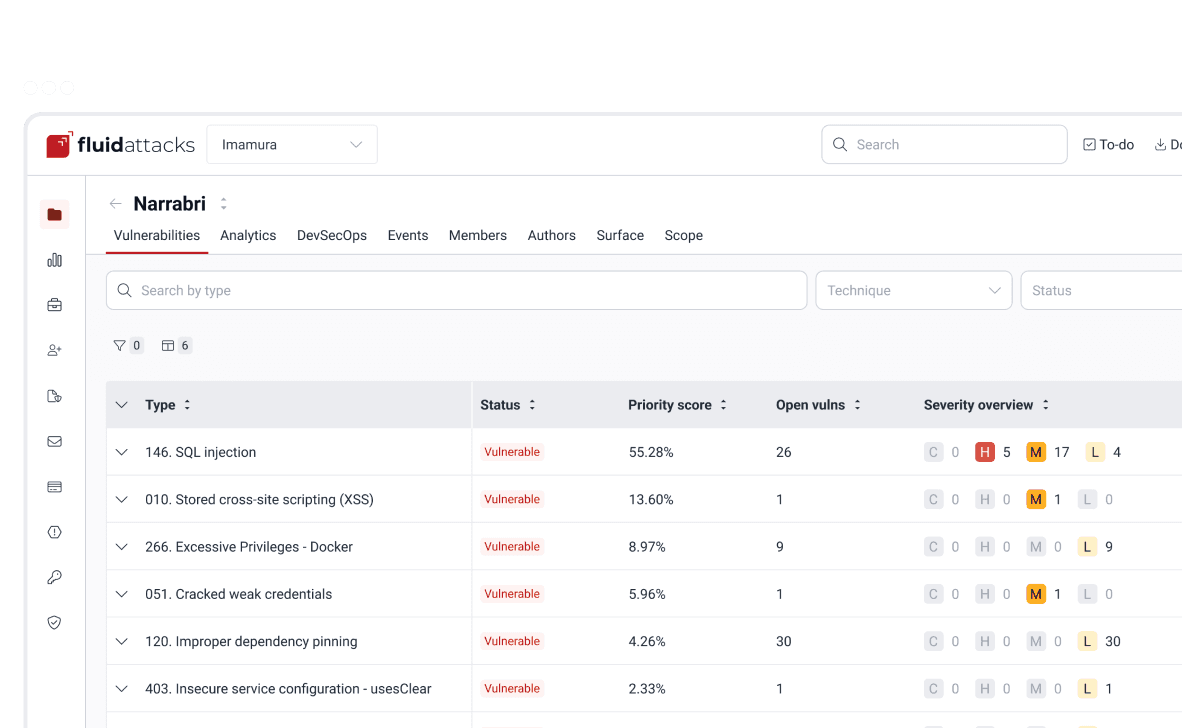Click the Medium badge in Cracked weak credentials row
Screen dimensions: 1182x728
pos(1036,594)
